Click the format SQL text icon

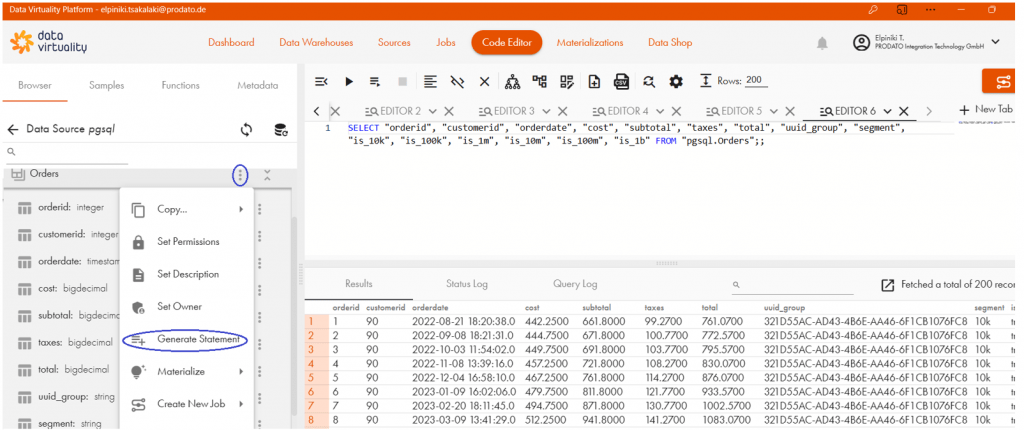[x=430, y=81]
